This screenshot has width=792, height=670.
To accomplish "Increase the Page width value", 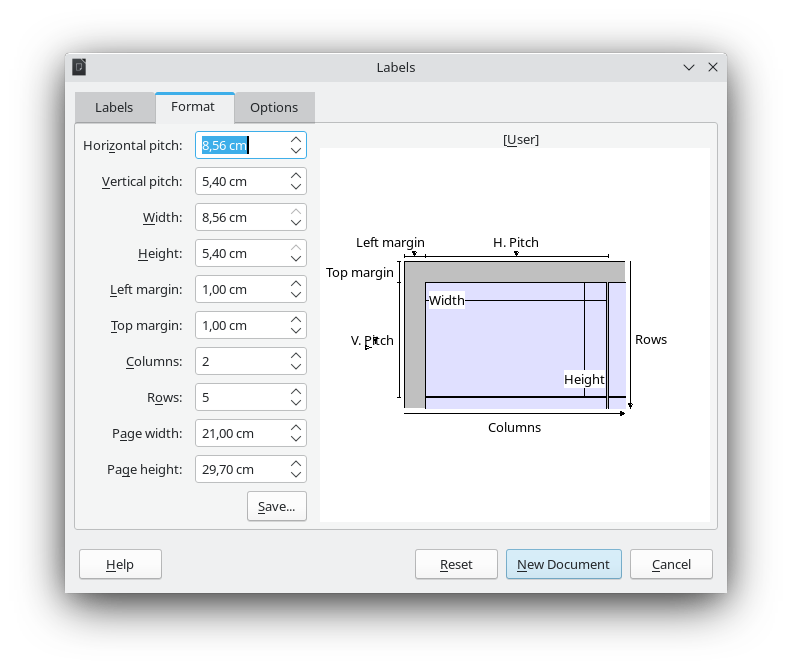I will pyautogui.click(x=296, y=428).
